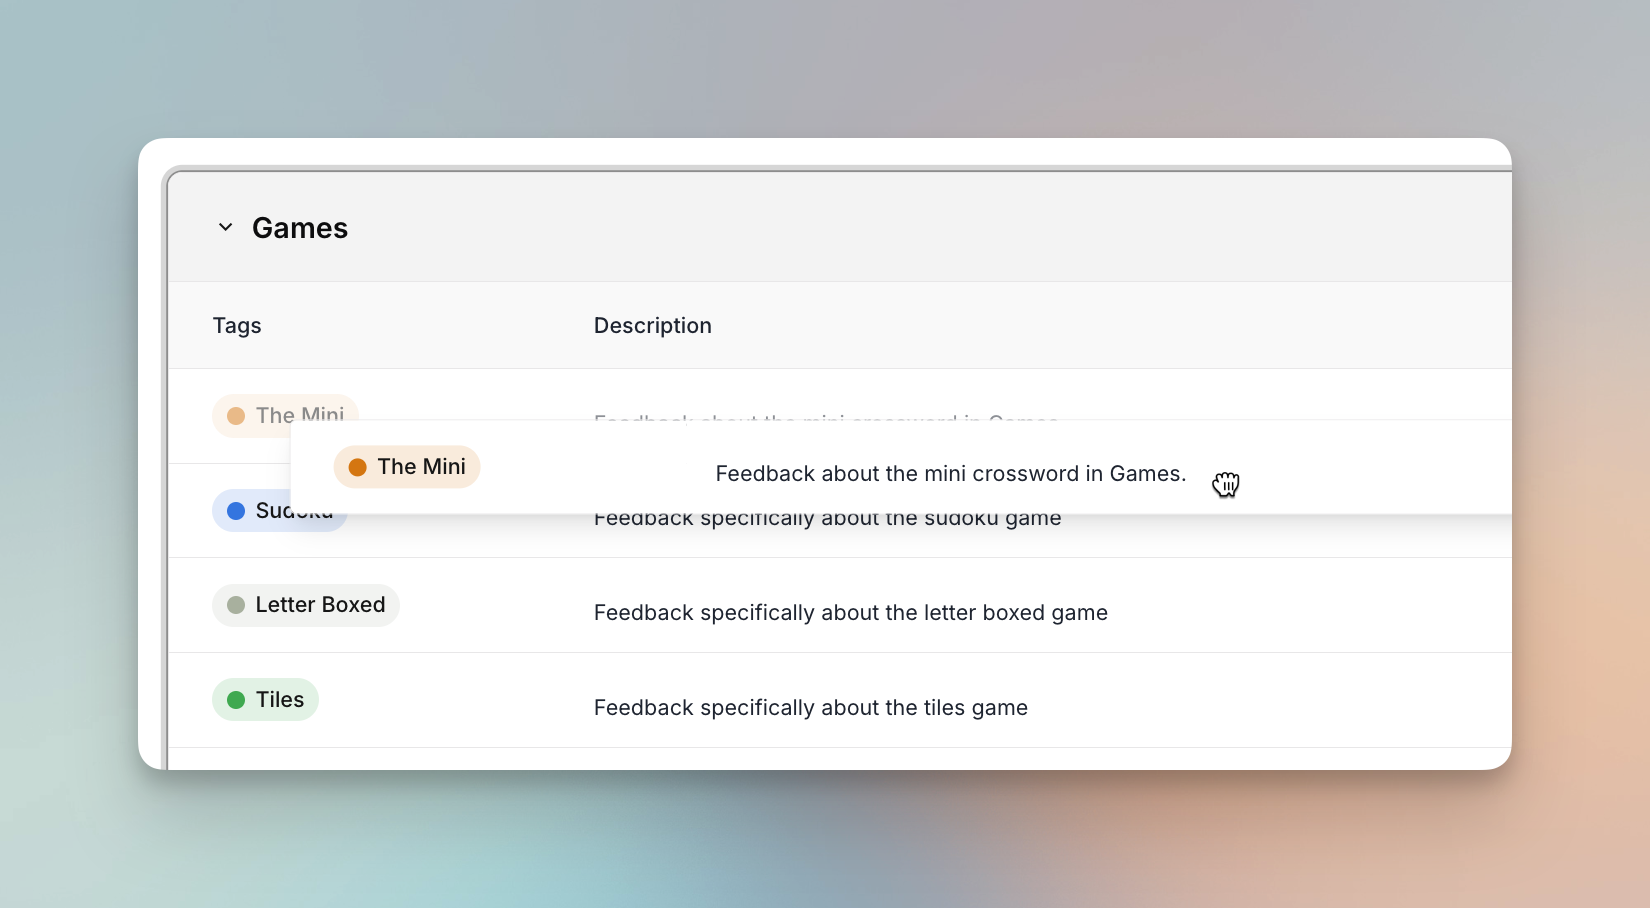The height and width of the screenshot is (908, 1650).
Task: Click the letter boxed game description text
Action: coord(851,613)
